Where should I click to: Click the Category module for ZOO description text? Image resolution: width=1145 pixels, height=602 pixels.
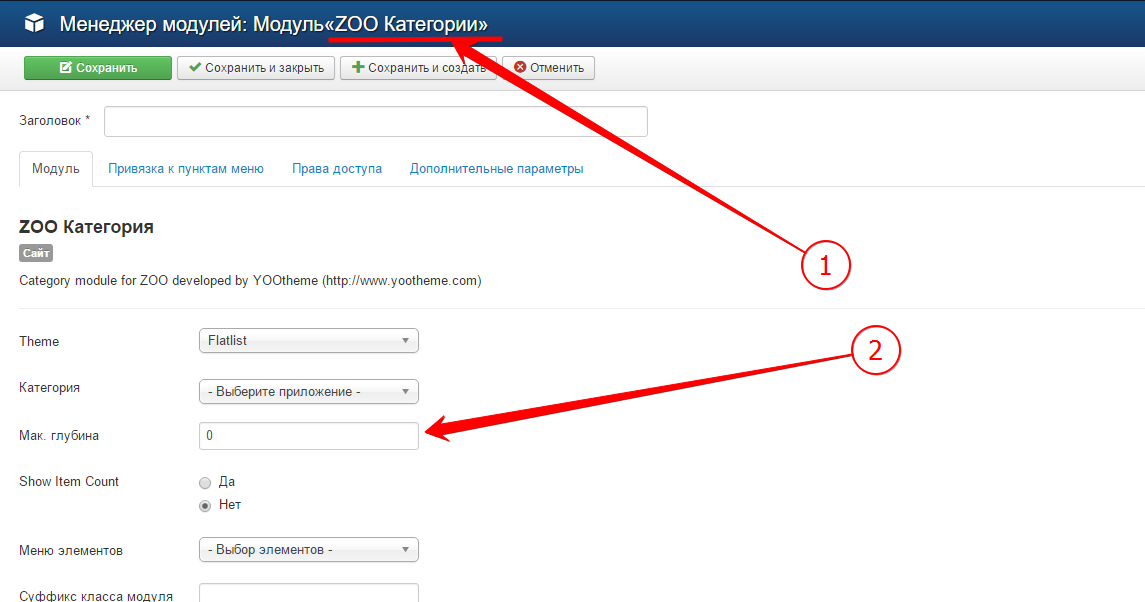pyautogui.click(x=250, y=281)
